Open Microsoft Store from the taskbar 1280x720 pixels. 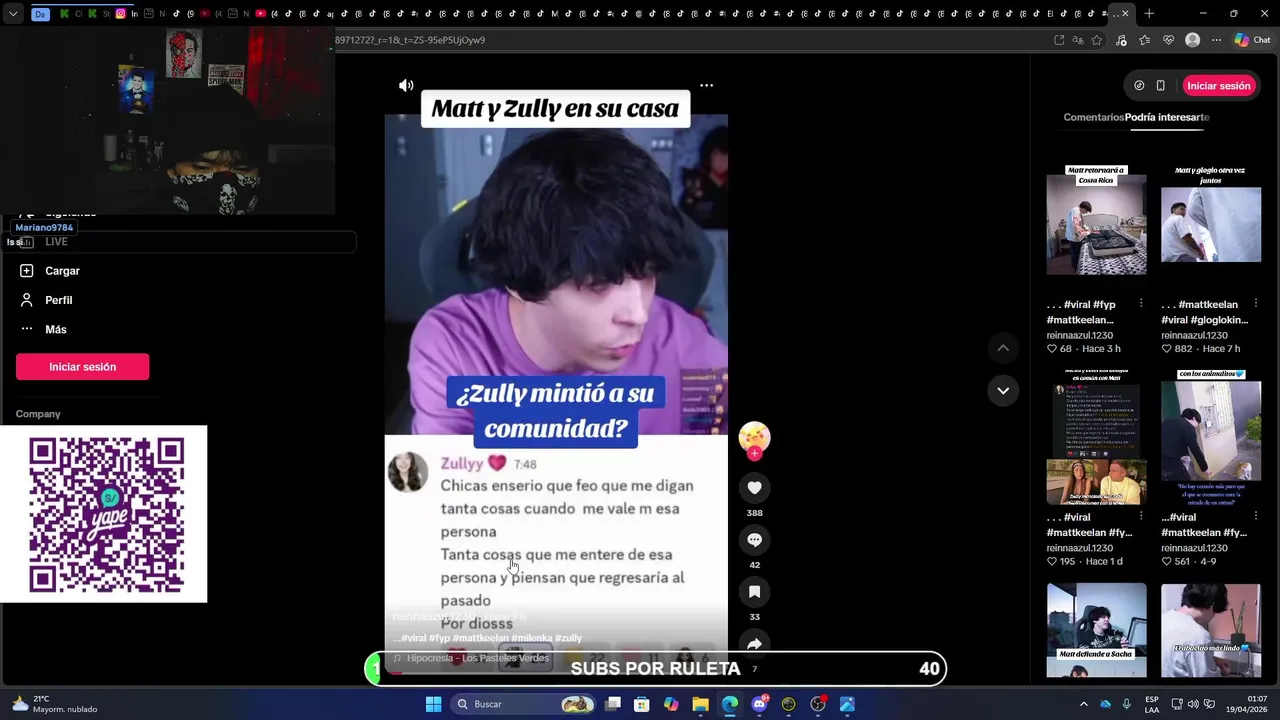pos(642,704)
